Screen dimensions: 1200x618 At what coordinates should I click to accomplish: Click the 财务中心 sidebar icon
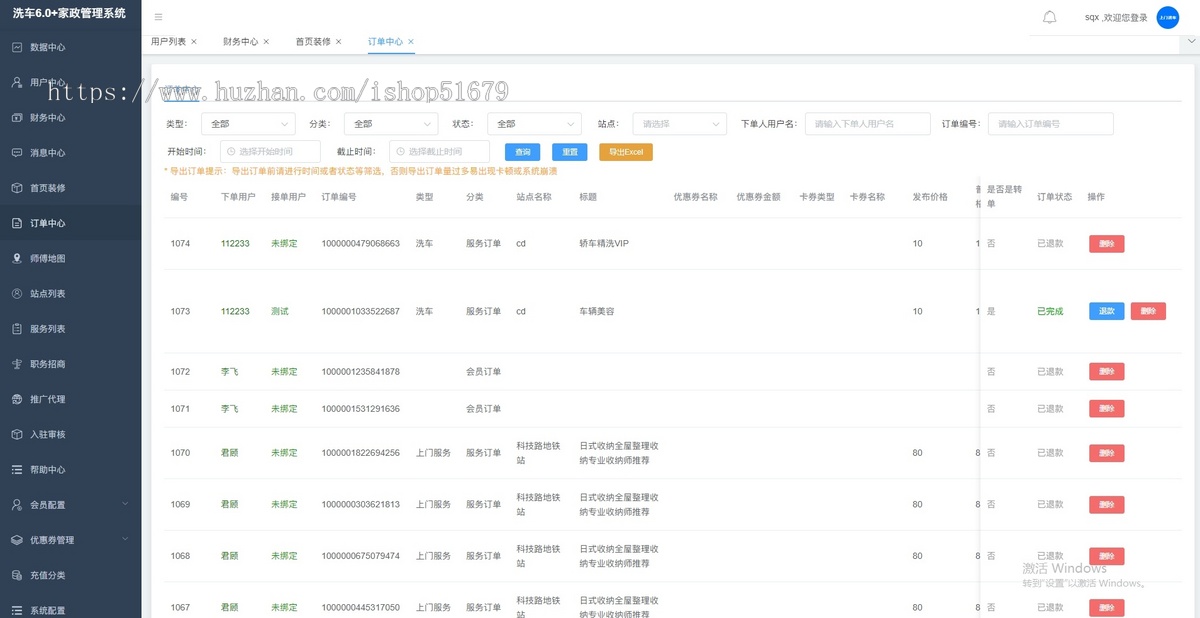(x=17, y=117)
